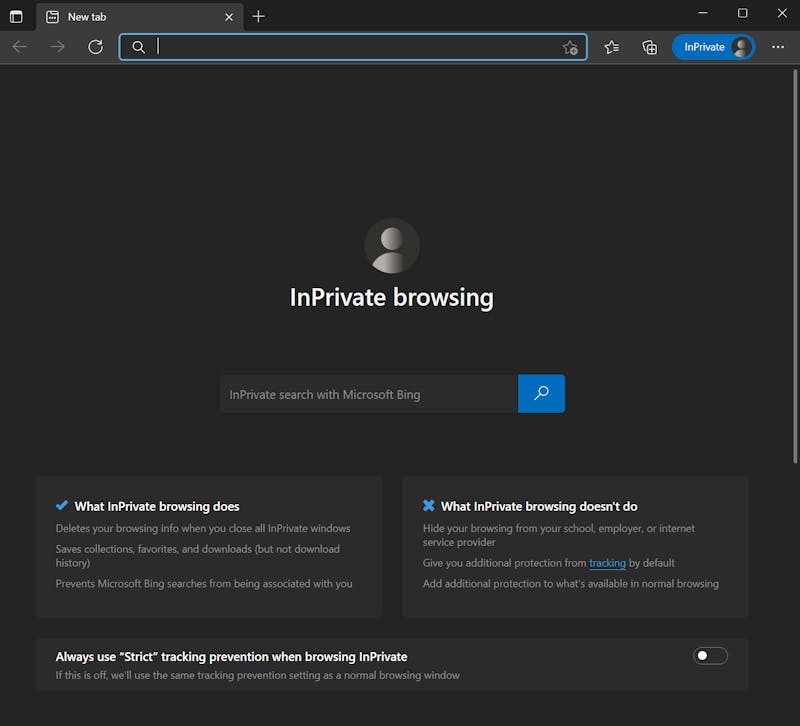Go forward with the forward arrow
This screenshot has height=726, width=800.
point(58,47)
